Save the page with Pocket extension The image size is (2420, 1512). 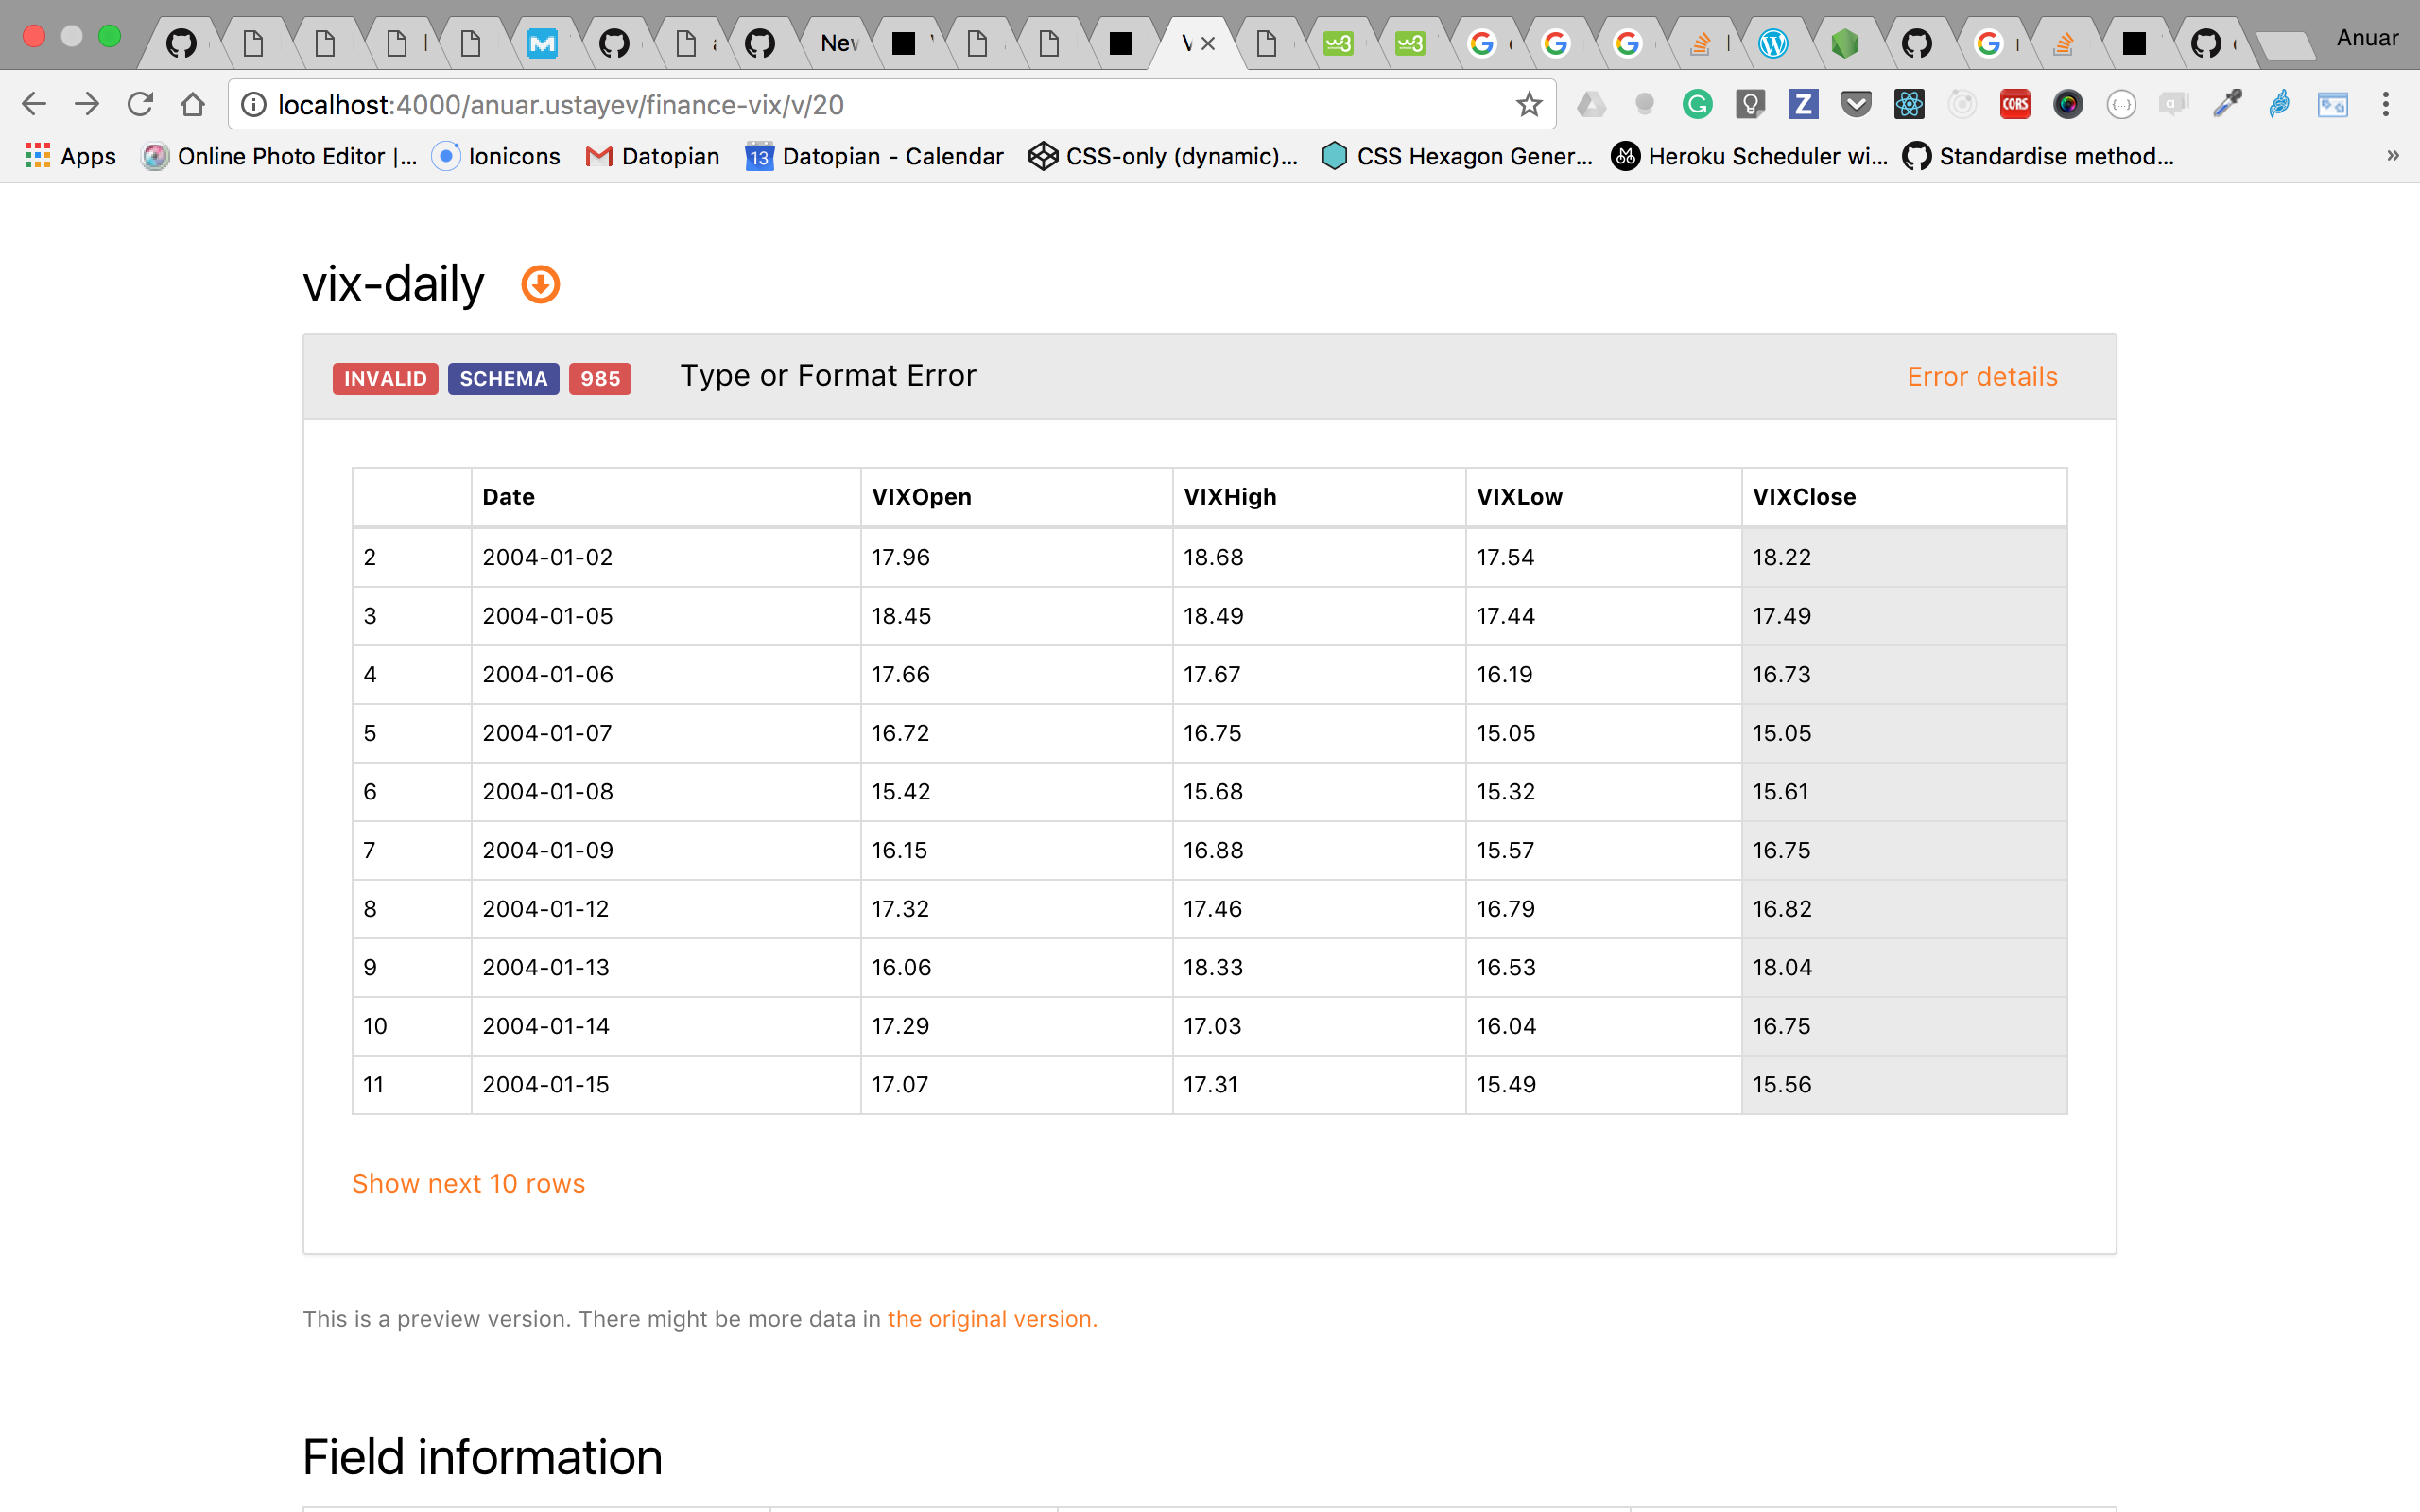pos(1856,104)
